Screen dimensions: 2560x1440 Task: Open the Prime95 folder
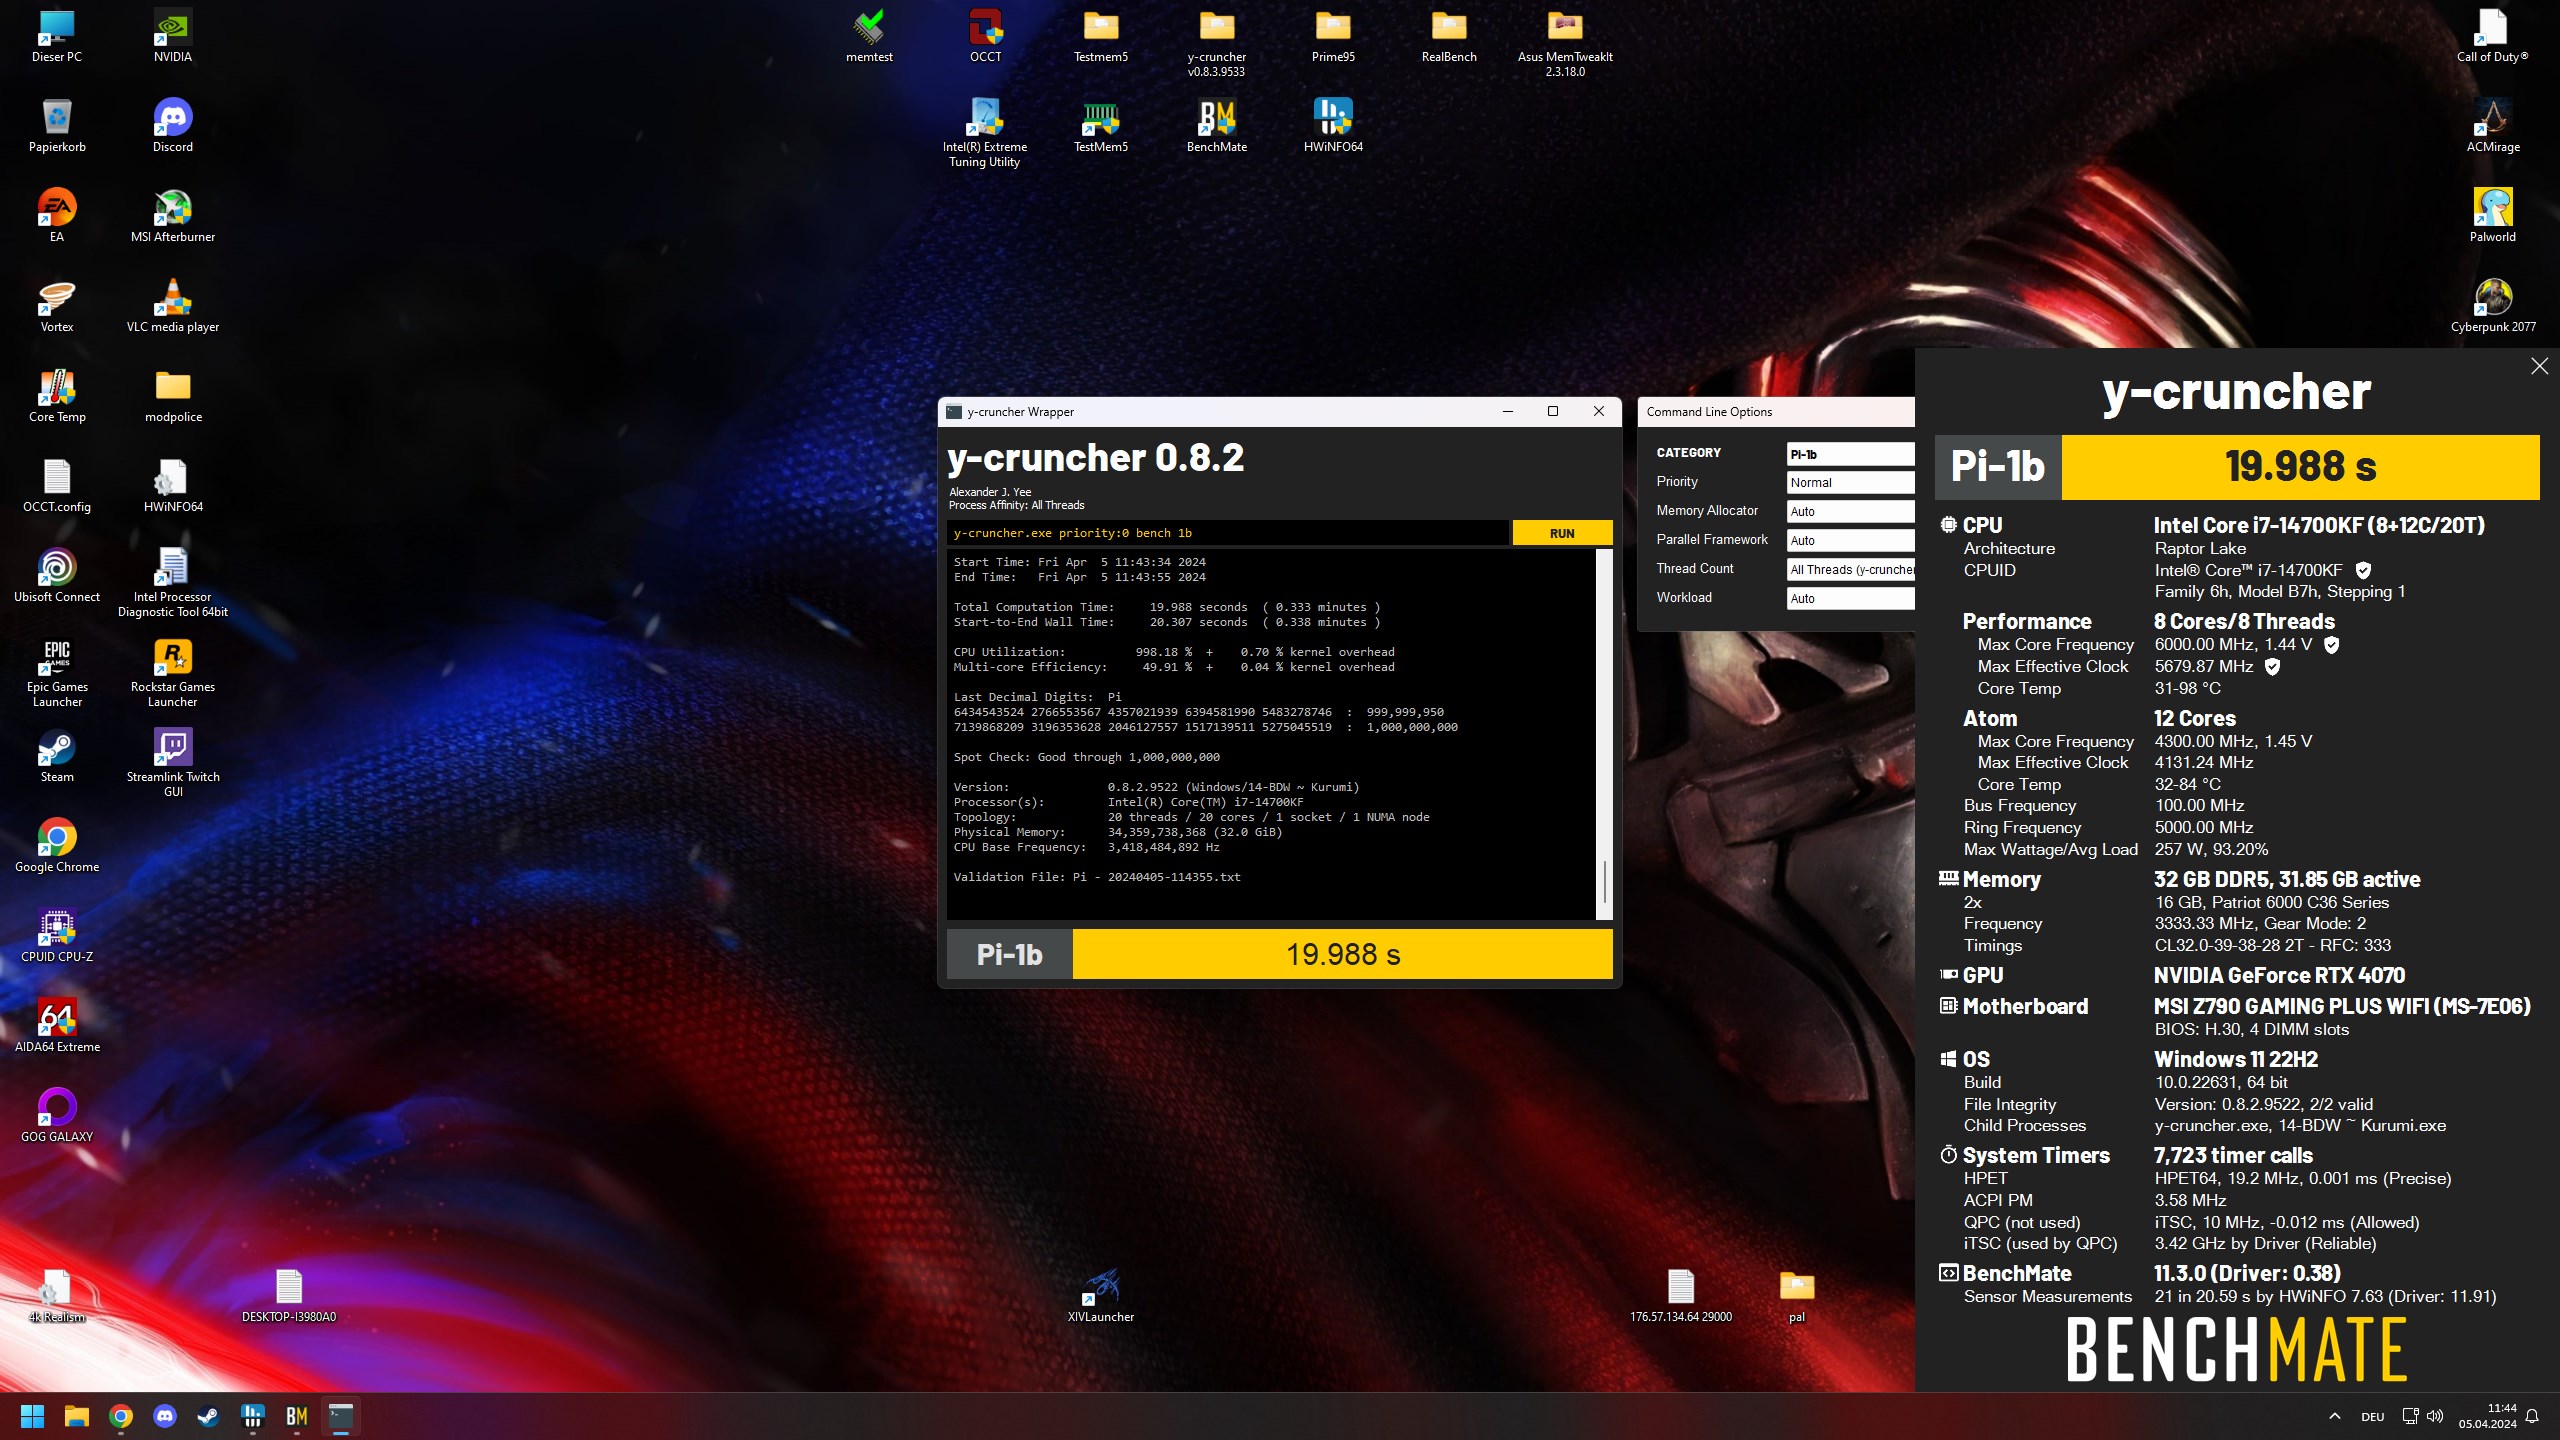pos(1333,37)
